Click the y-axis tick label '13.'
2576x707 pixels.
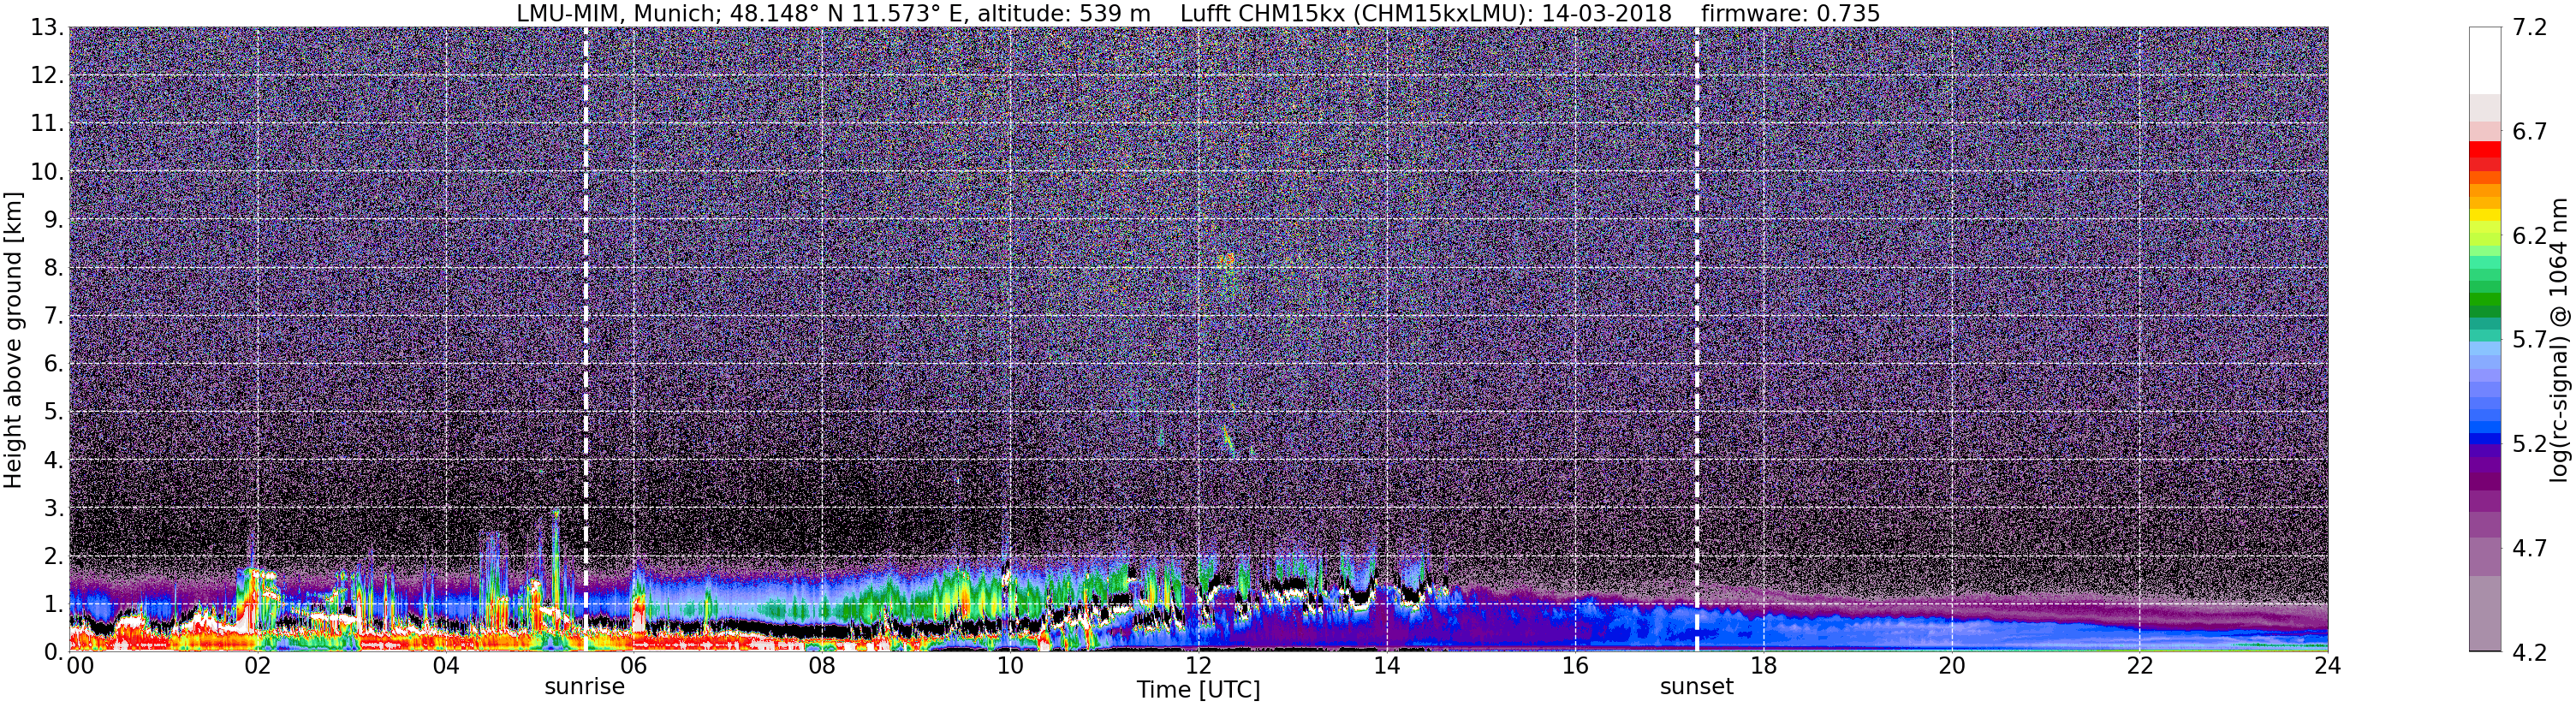(47, 27)
